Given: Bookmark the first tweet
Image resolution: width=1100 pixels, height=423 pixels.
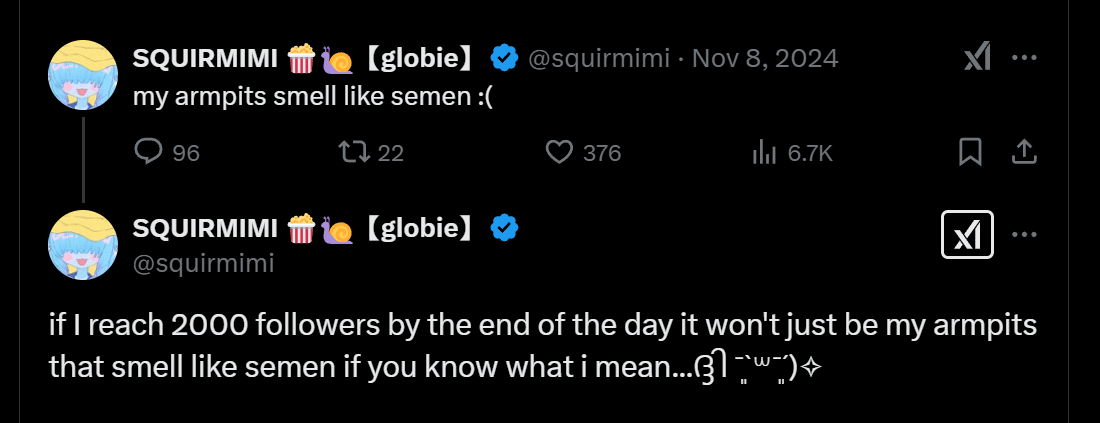Looking at the screenshot, I should tap(969, 152).
